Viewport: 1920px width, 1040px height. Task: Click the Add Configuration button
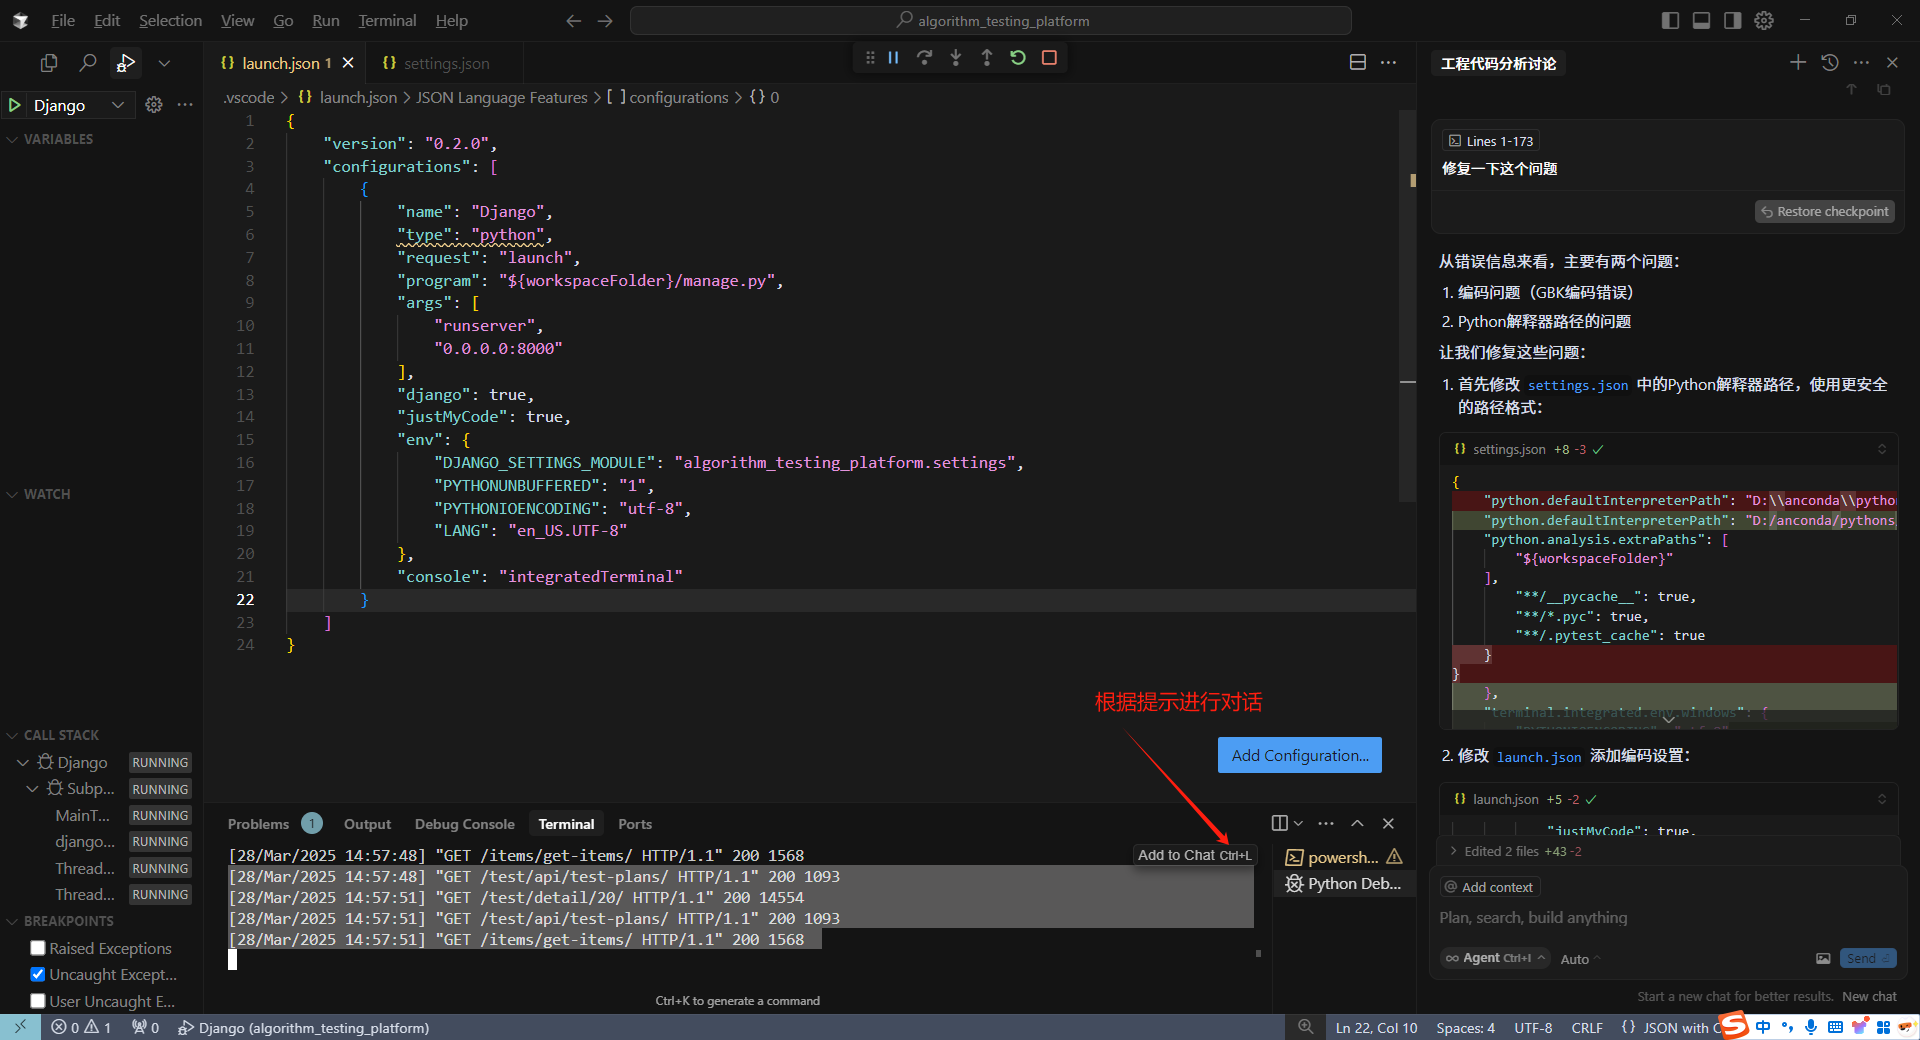pos(1299,755)
